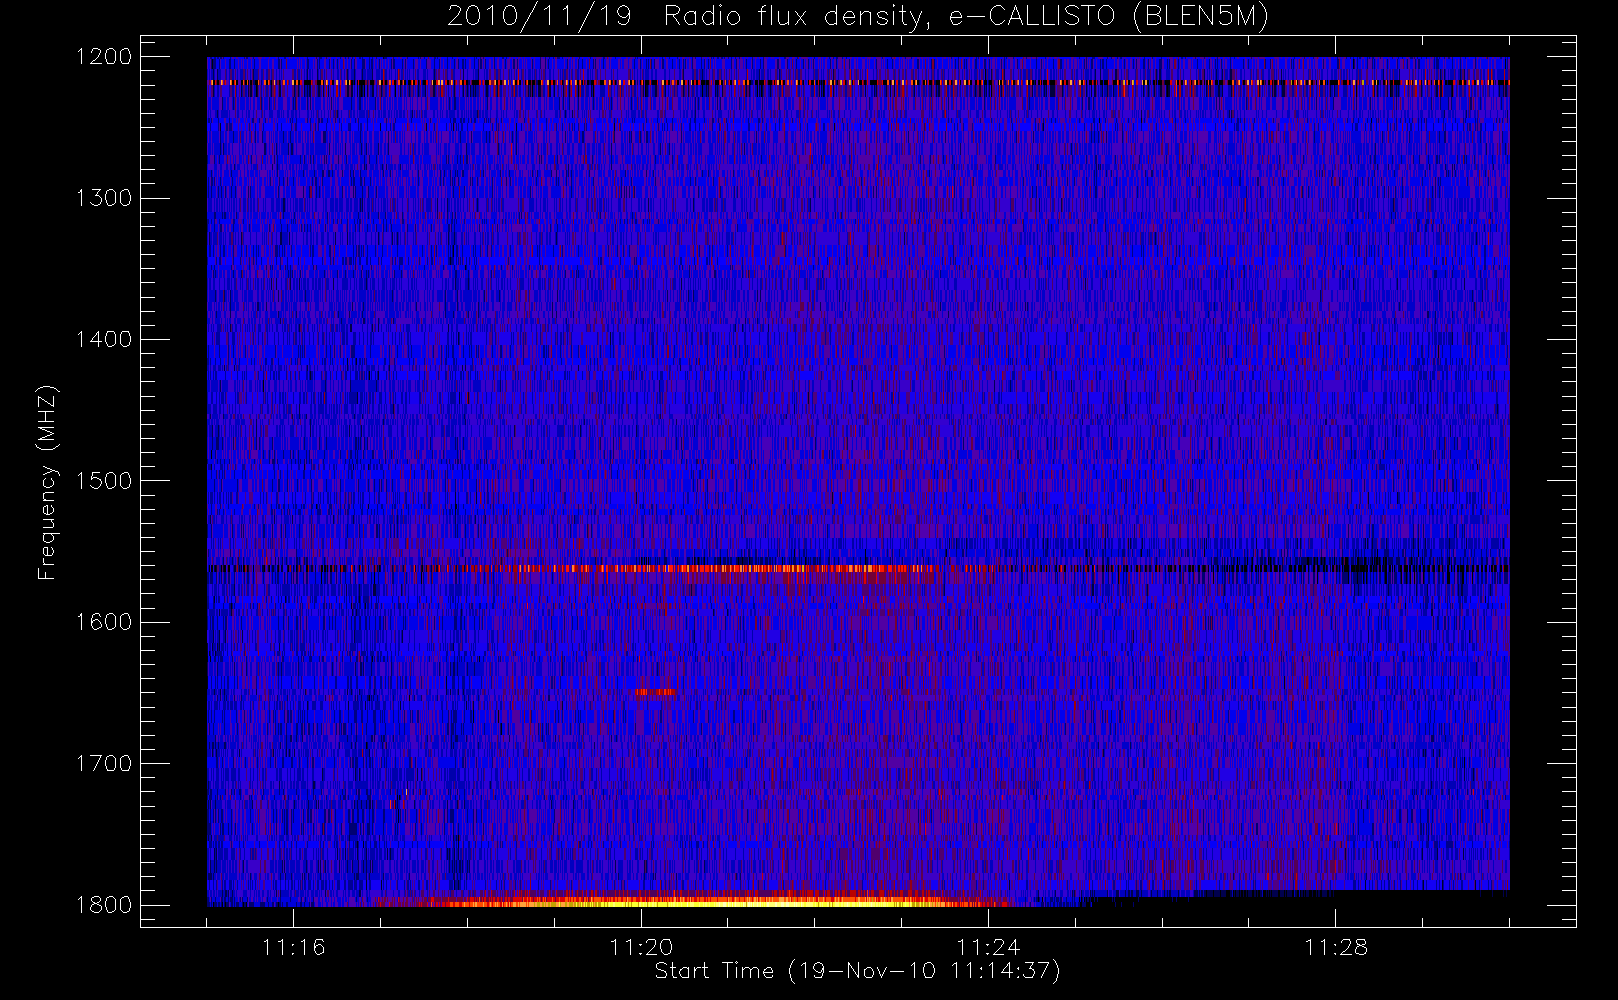This screenshot has height=1000, width=1618.
Task: Click the 11:24 time axis label
Action: [988, 947]
